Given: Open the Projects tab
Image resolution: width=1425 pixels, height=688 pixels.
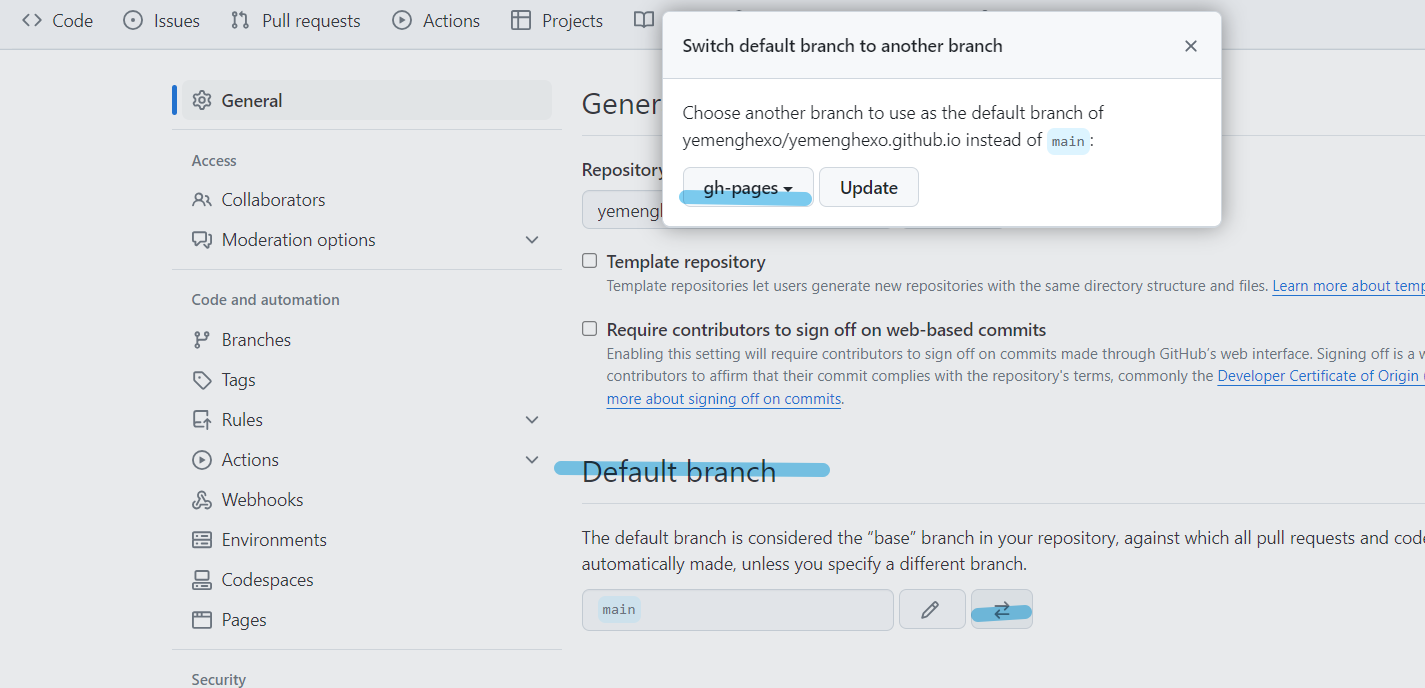Looking at the screenshot, I should tap(557, 21).
